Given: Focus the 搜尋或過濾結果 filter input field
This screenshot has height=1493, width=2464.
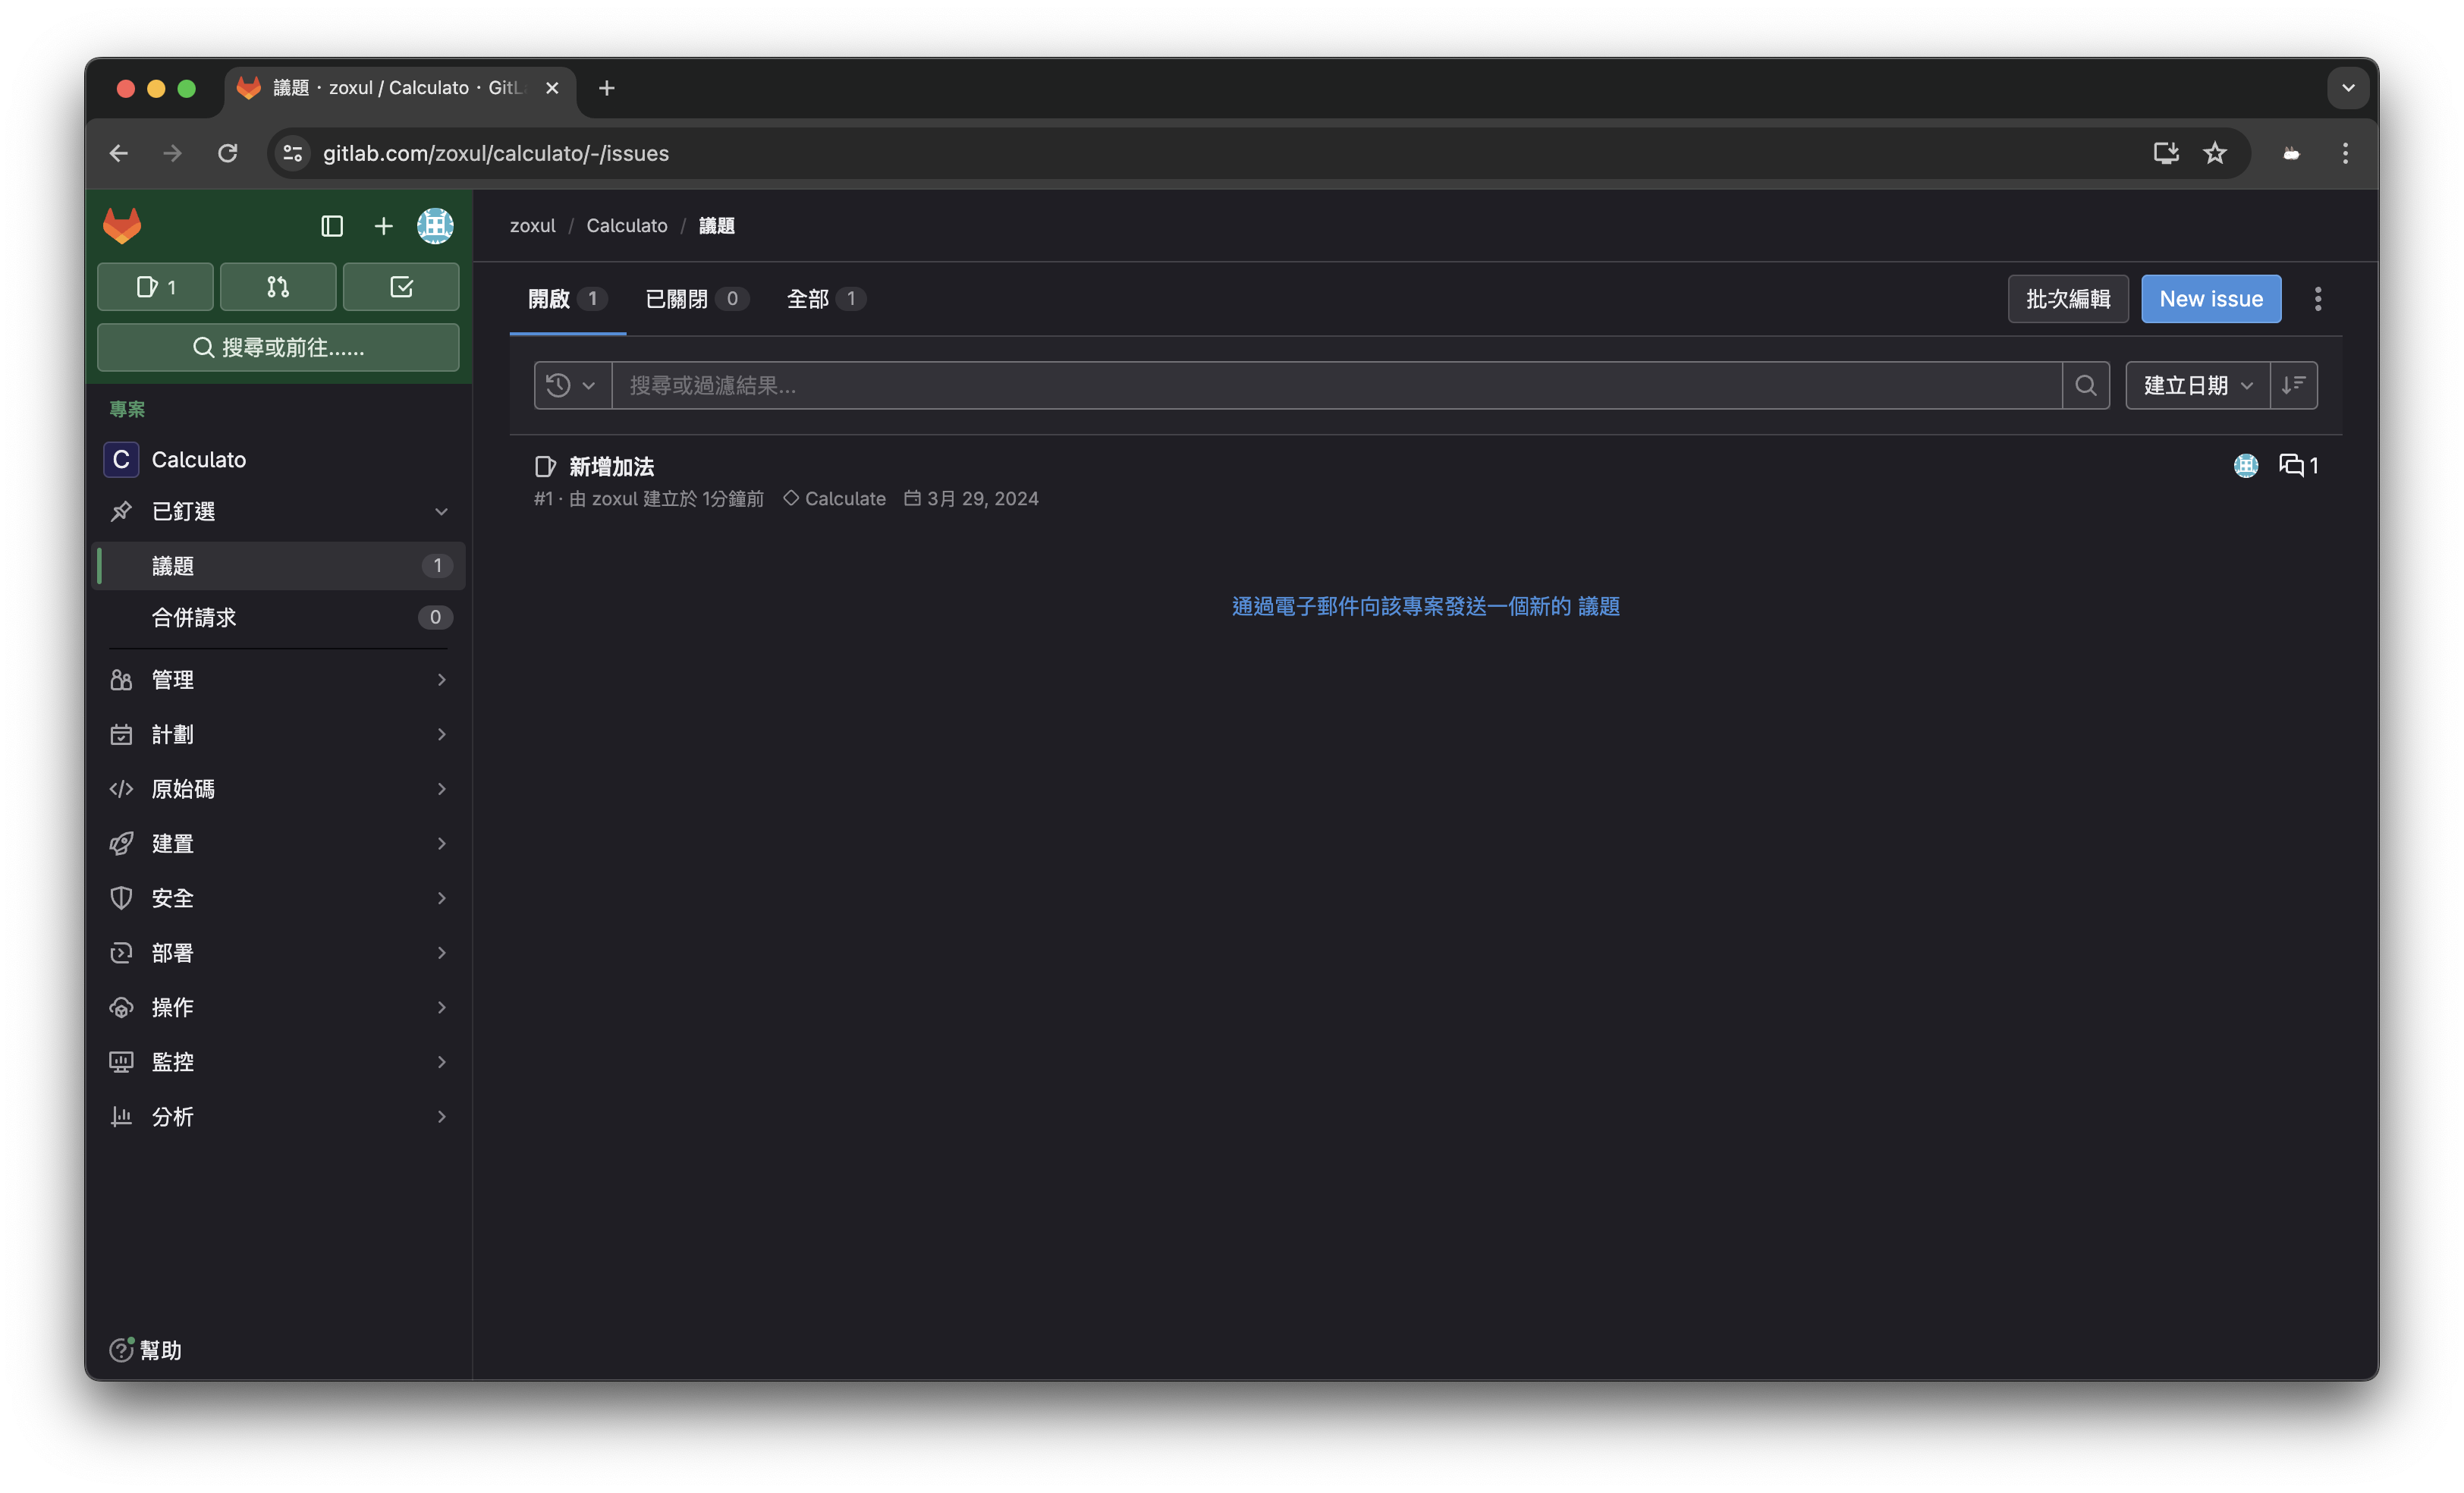Looking at the screenshot, I should pyautogui.click(x=1335, y=385).
